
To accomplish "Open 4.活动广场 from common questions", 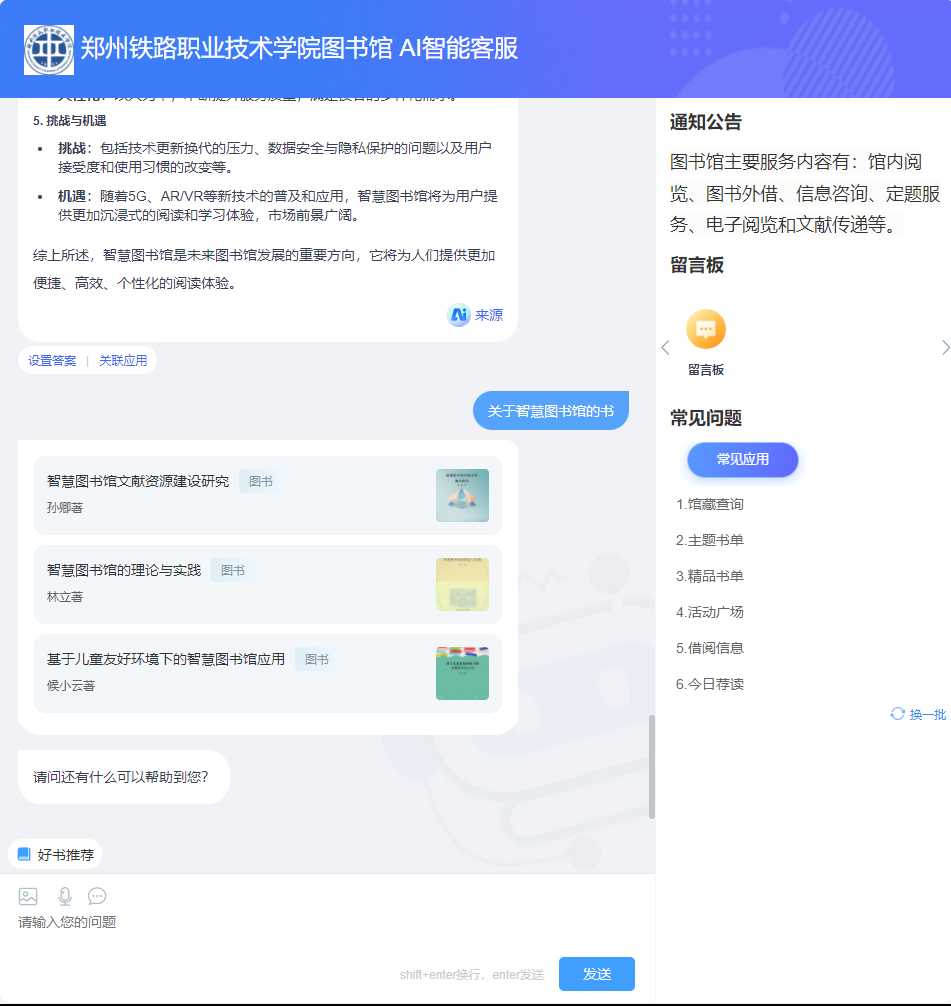I will [710, 612].
